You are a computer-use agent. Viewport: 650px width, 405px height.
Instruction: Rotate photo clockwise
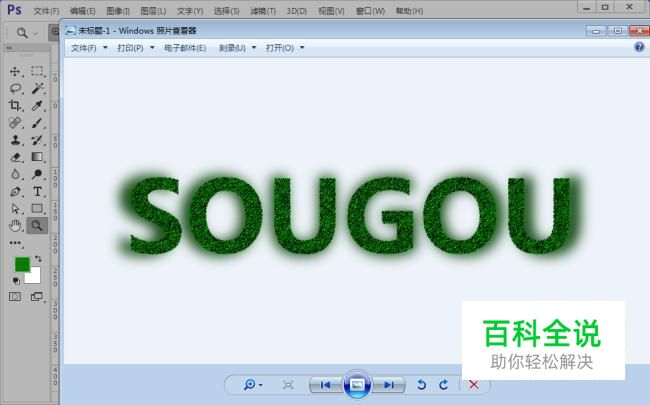[x=444, y=385]
